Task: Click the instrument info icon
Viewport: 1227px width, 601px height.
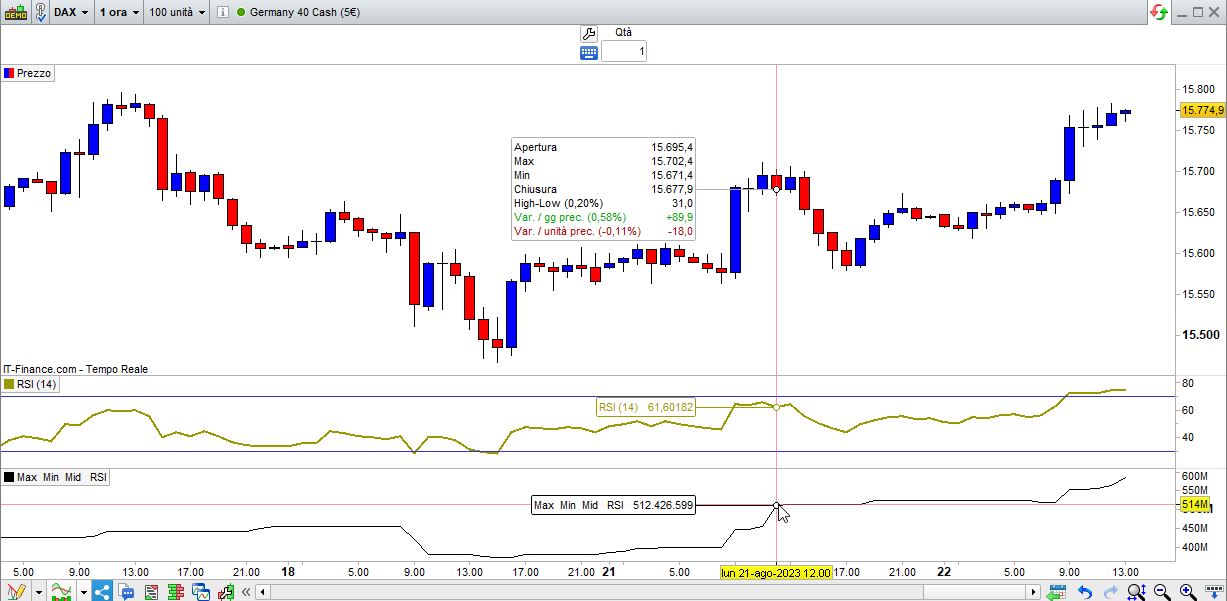Action: [222, 13]
